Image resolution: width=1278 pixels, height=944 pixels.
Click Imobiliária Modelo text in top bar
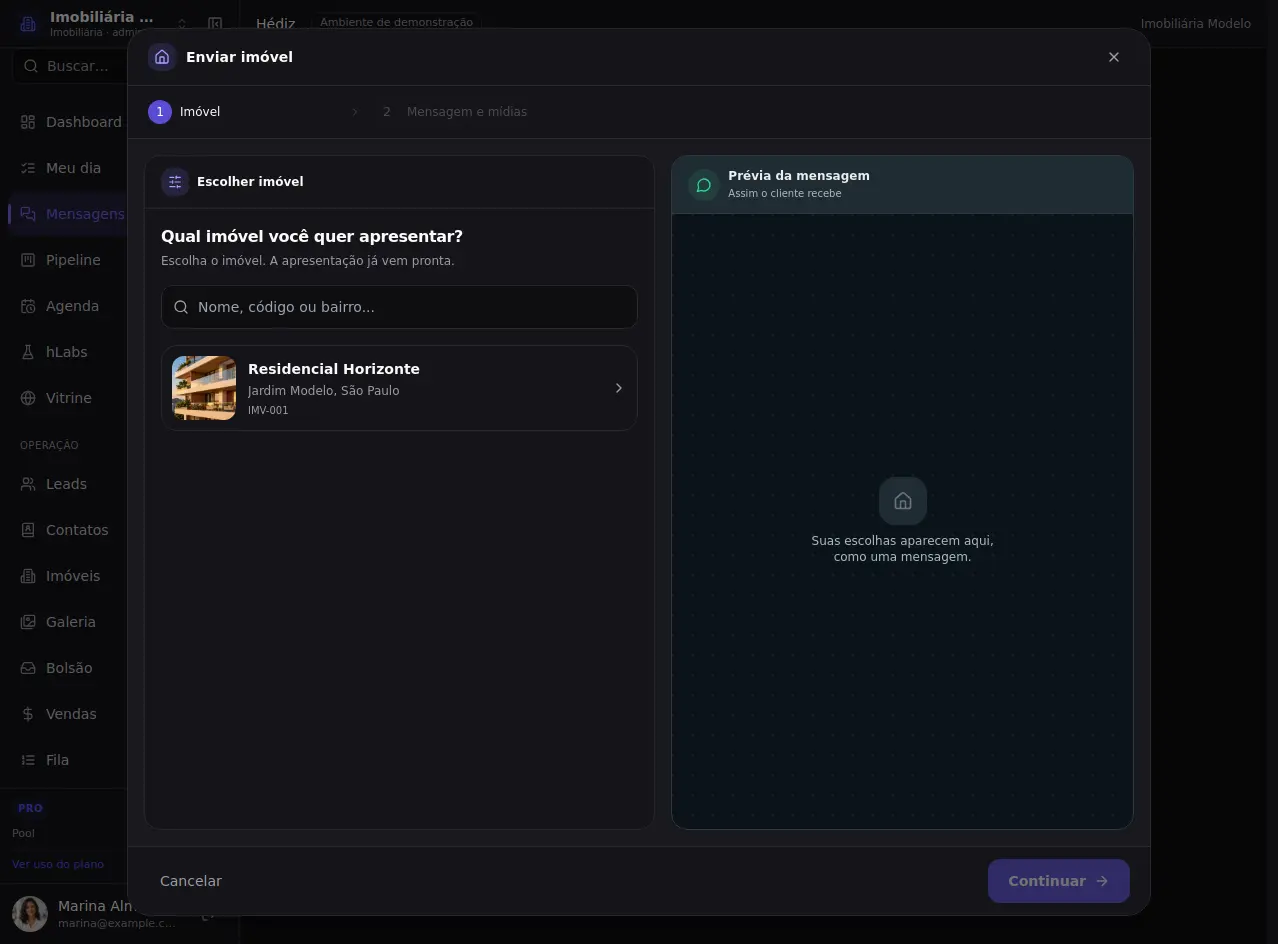point(1195,23)
